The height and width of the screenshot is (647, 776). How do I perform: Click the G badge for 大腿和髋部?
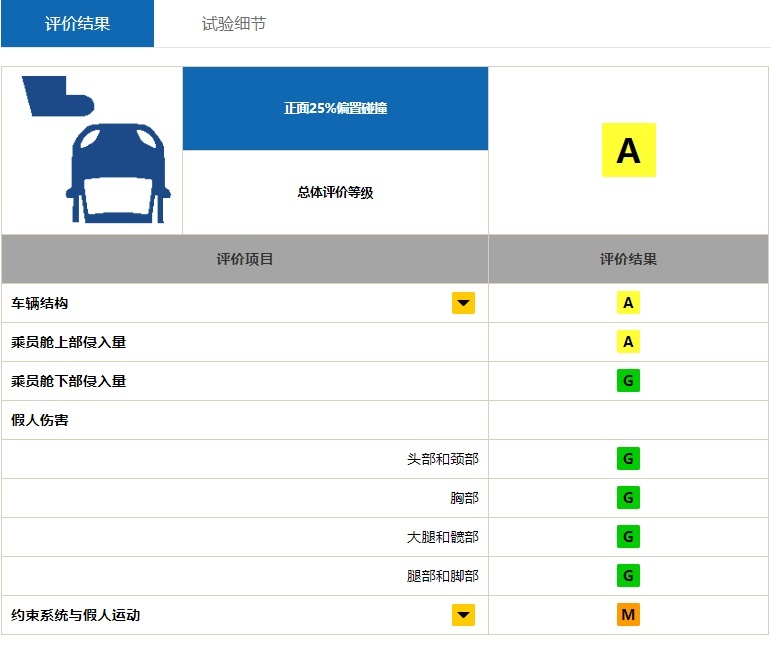tap(628, 537)
